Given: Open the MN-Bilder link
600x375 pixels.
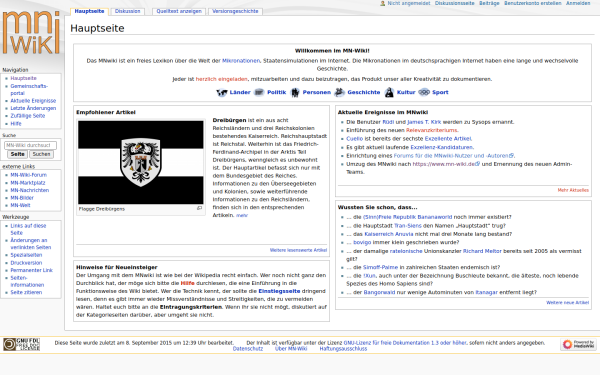Looking at the screenshot, I should click(22, 198).
